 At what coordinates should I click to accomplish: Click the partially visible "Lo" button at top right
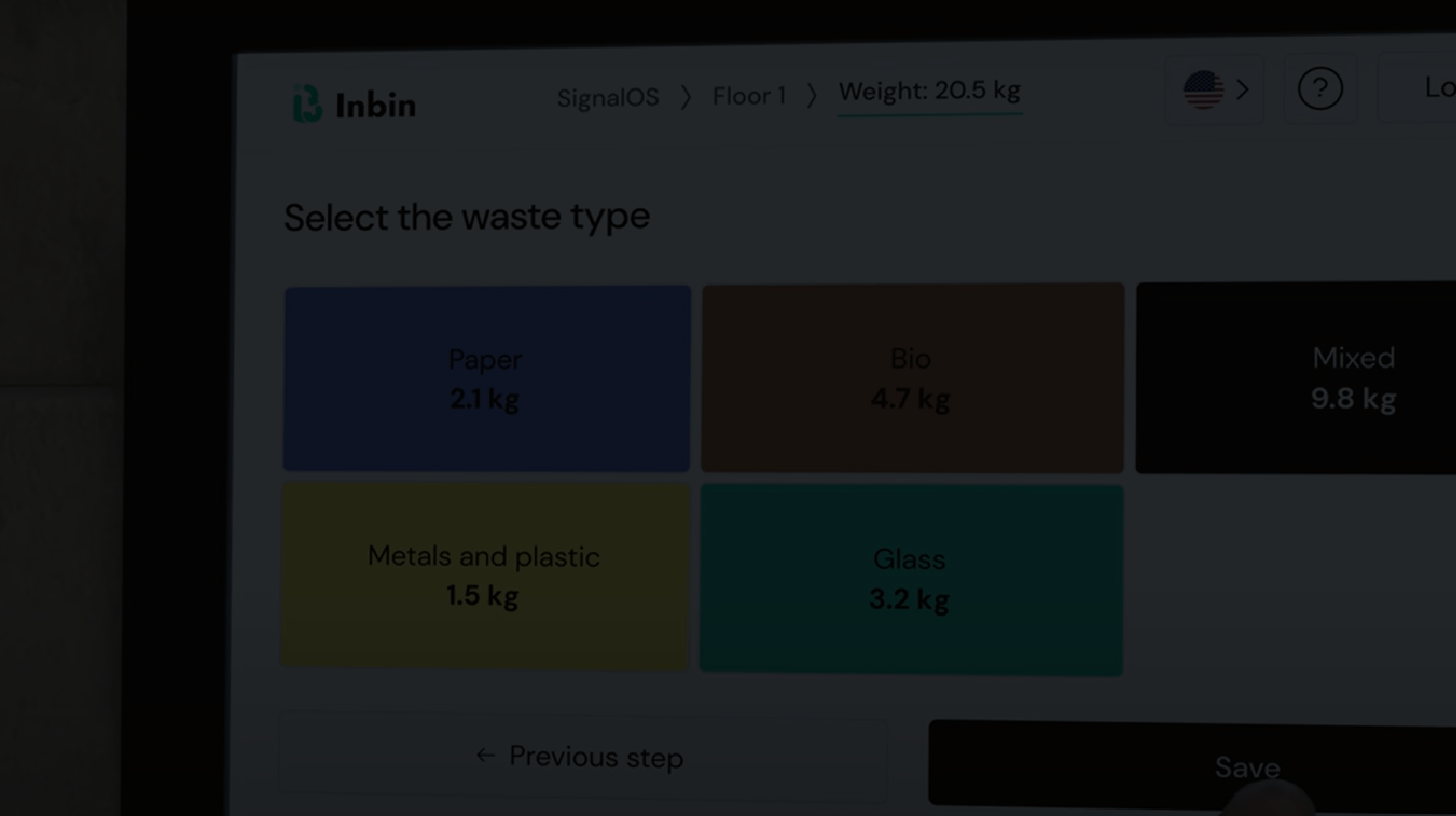coord(1430,88)
